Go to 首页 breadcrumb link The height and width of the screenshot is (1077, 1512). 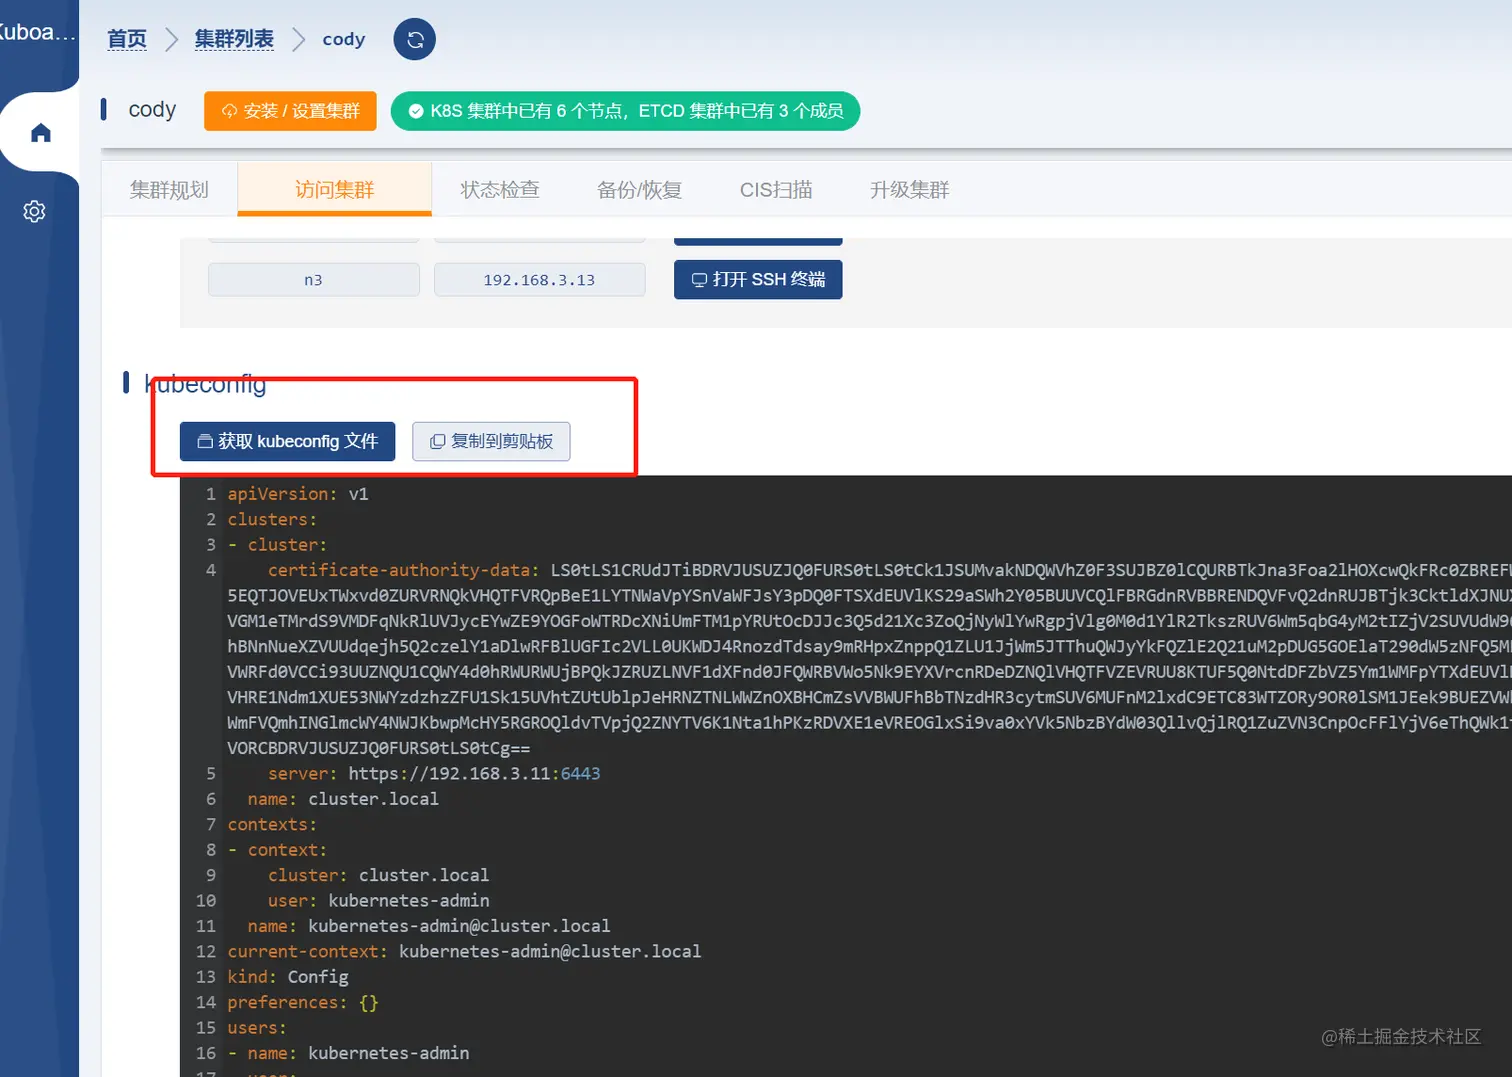point(127,39)
